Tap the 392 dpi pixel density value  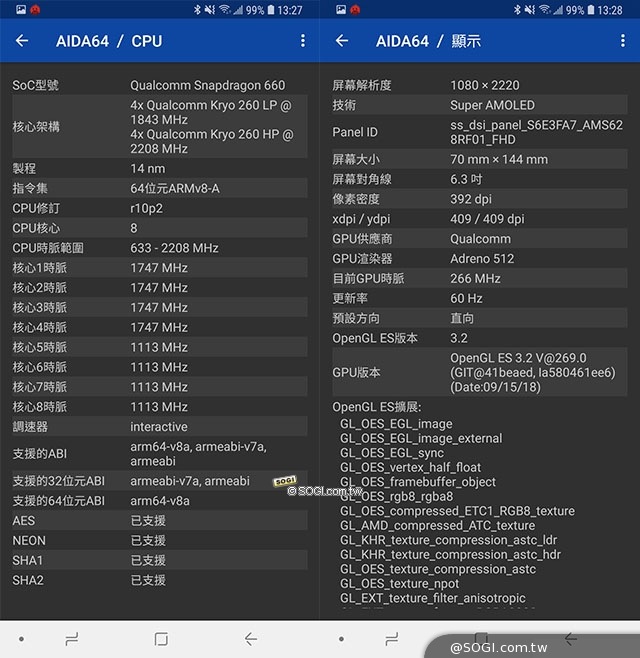click(471, 199)
